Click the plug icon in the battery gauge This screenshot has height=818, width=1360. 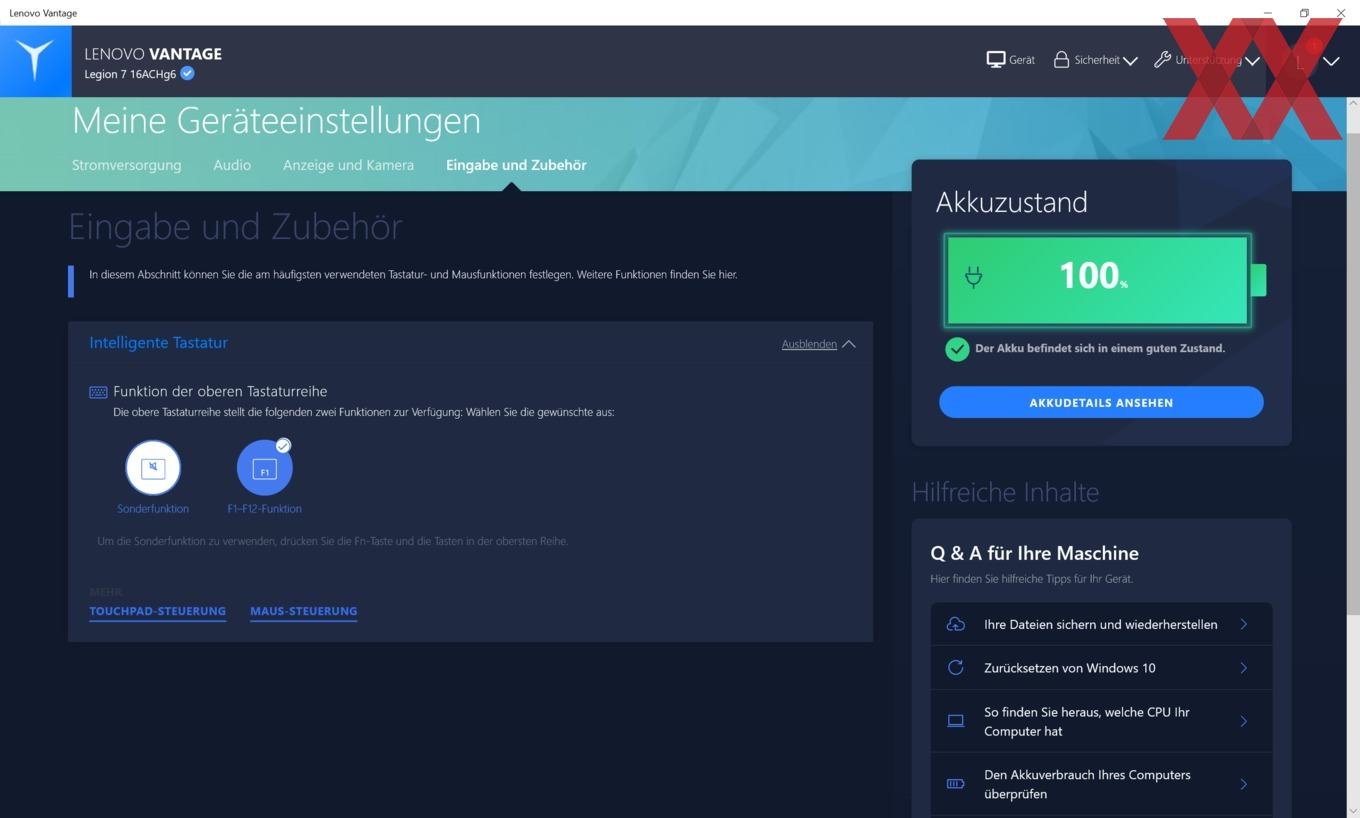[x=973, y=277]
